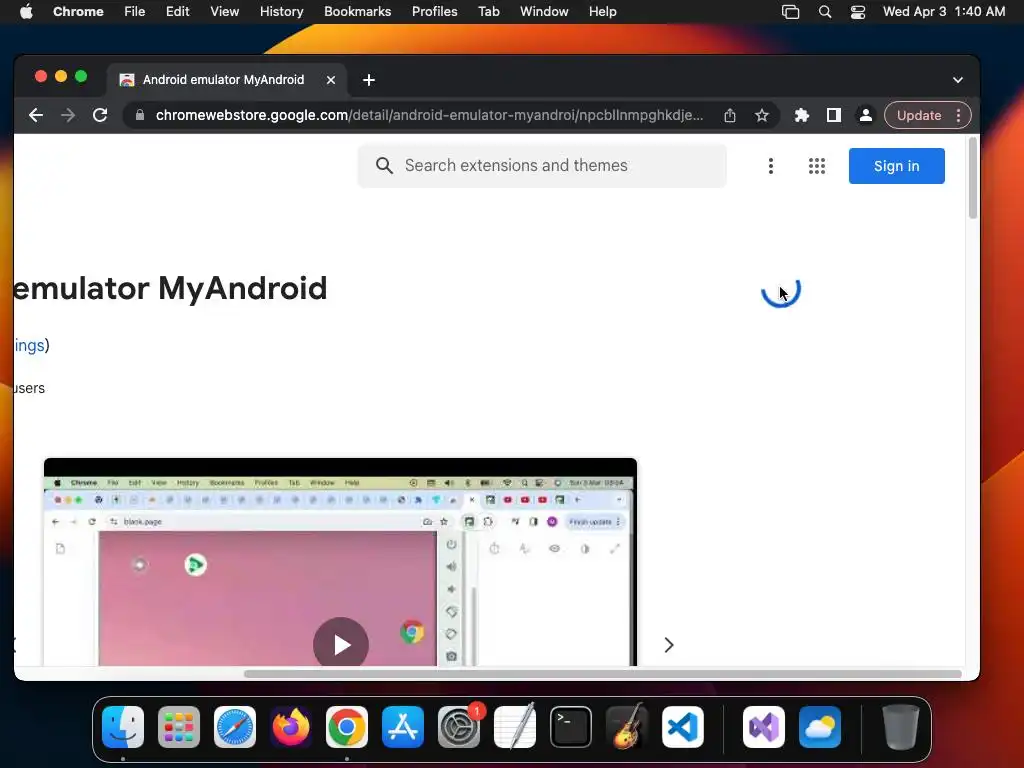
Task: Bookmark this tab with star icon
Action: tap(761, 116)
